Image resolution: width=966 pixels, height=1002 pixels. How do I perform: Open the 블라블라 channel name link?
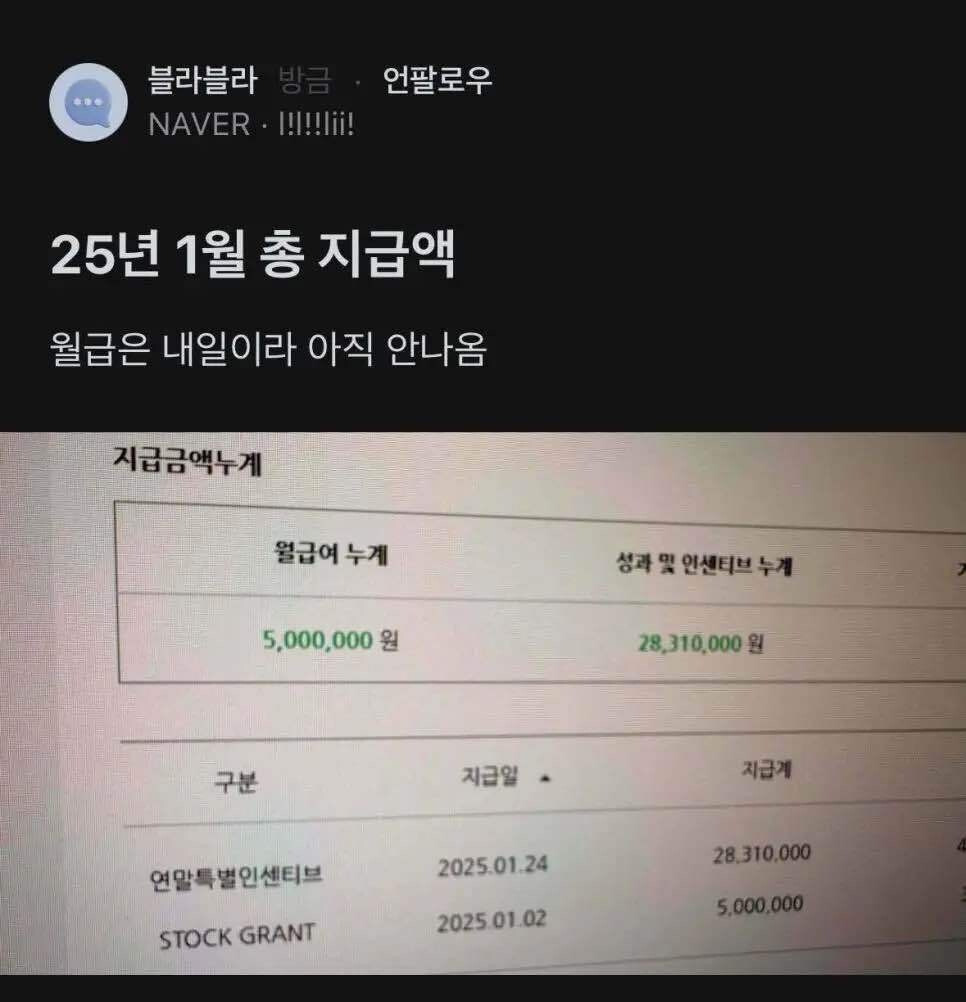pos(202,81)
